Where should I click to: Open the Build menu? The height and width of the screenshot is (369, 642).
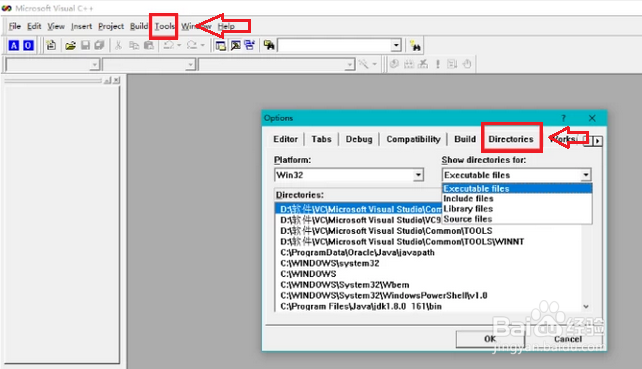point(139,26)
